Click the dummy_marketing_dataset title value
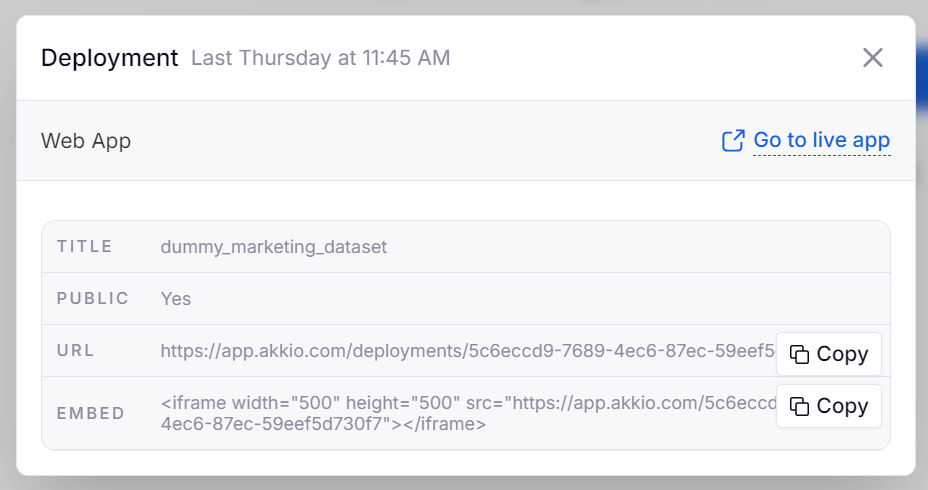This screenshot has width=928, height=490. (x=273, y=246)
